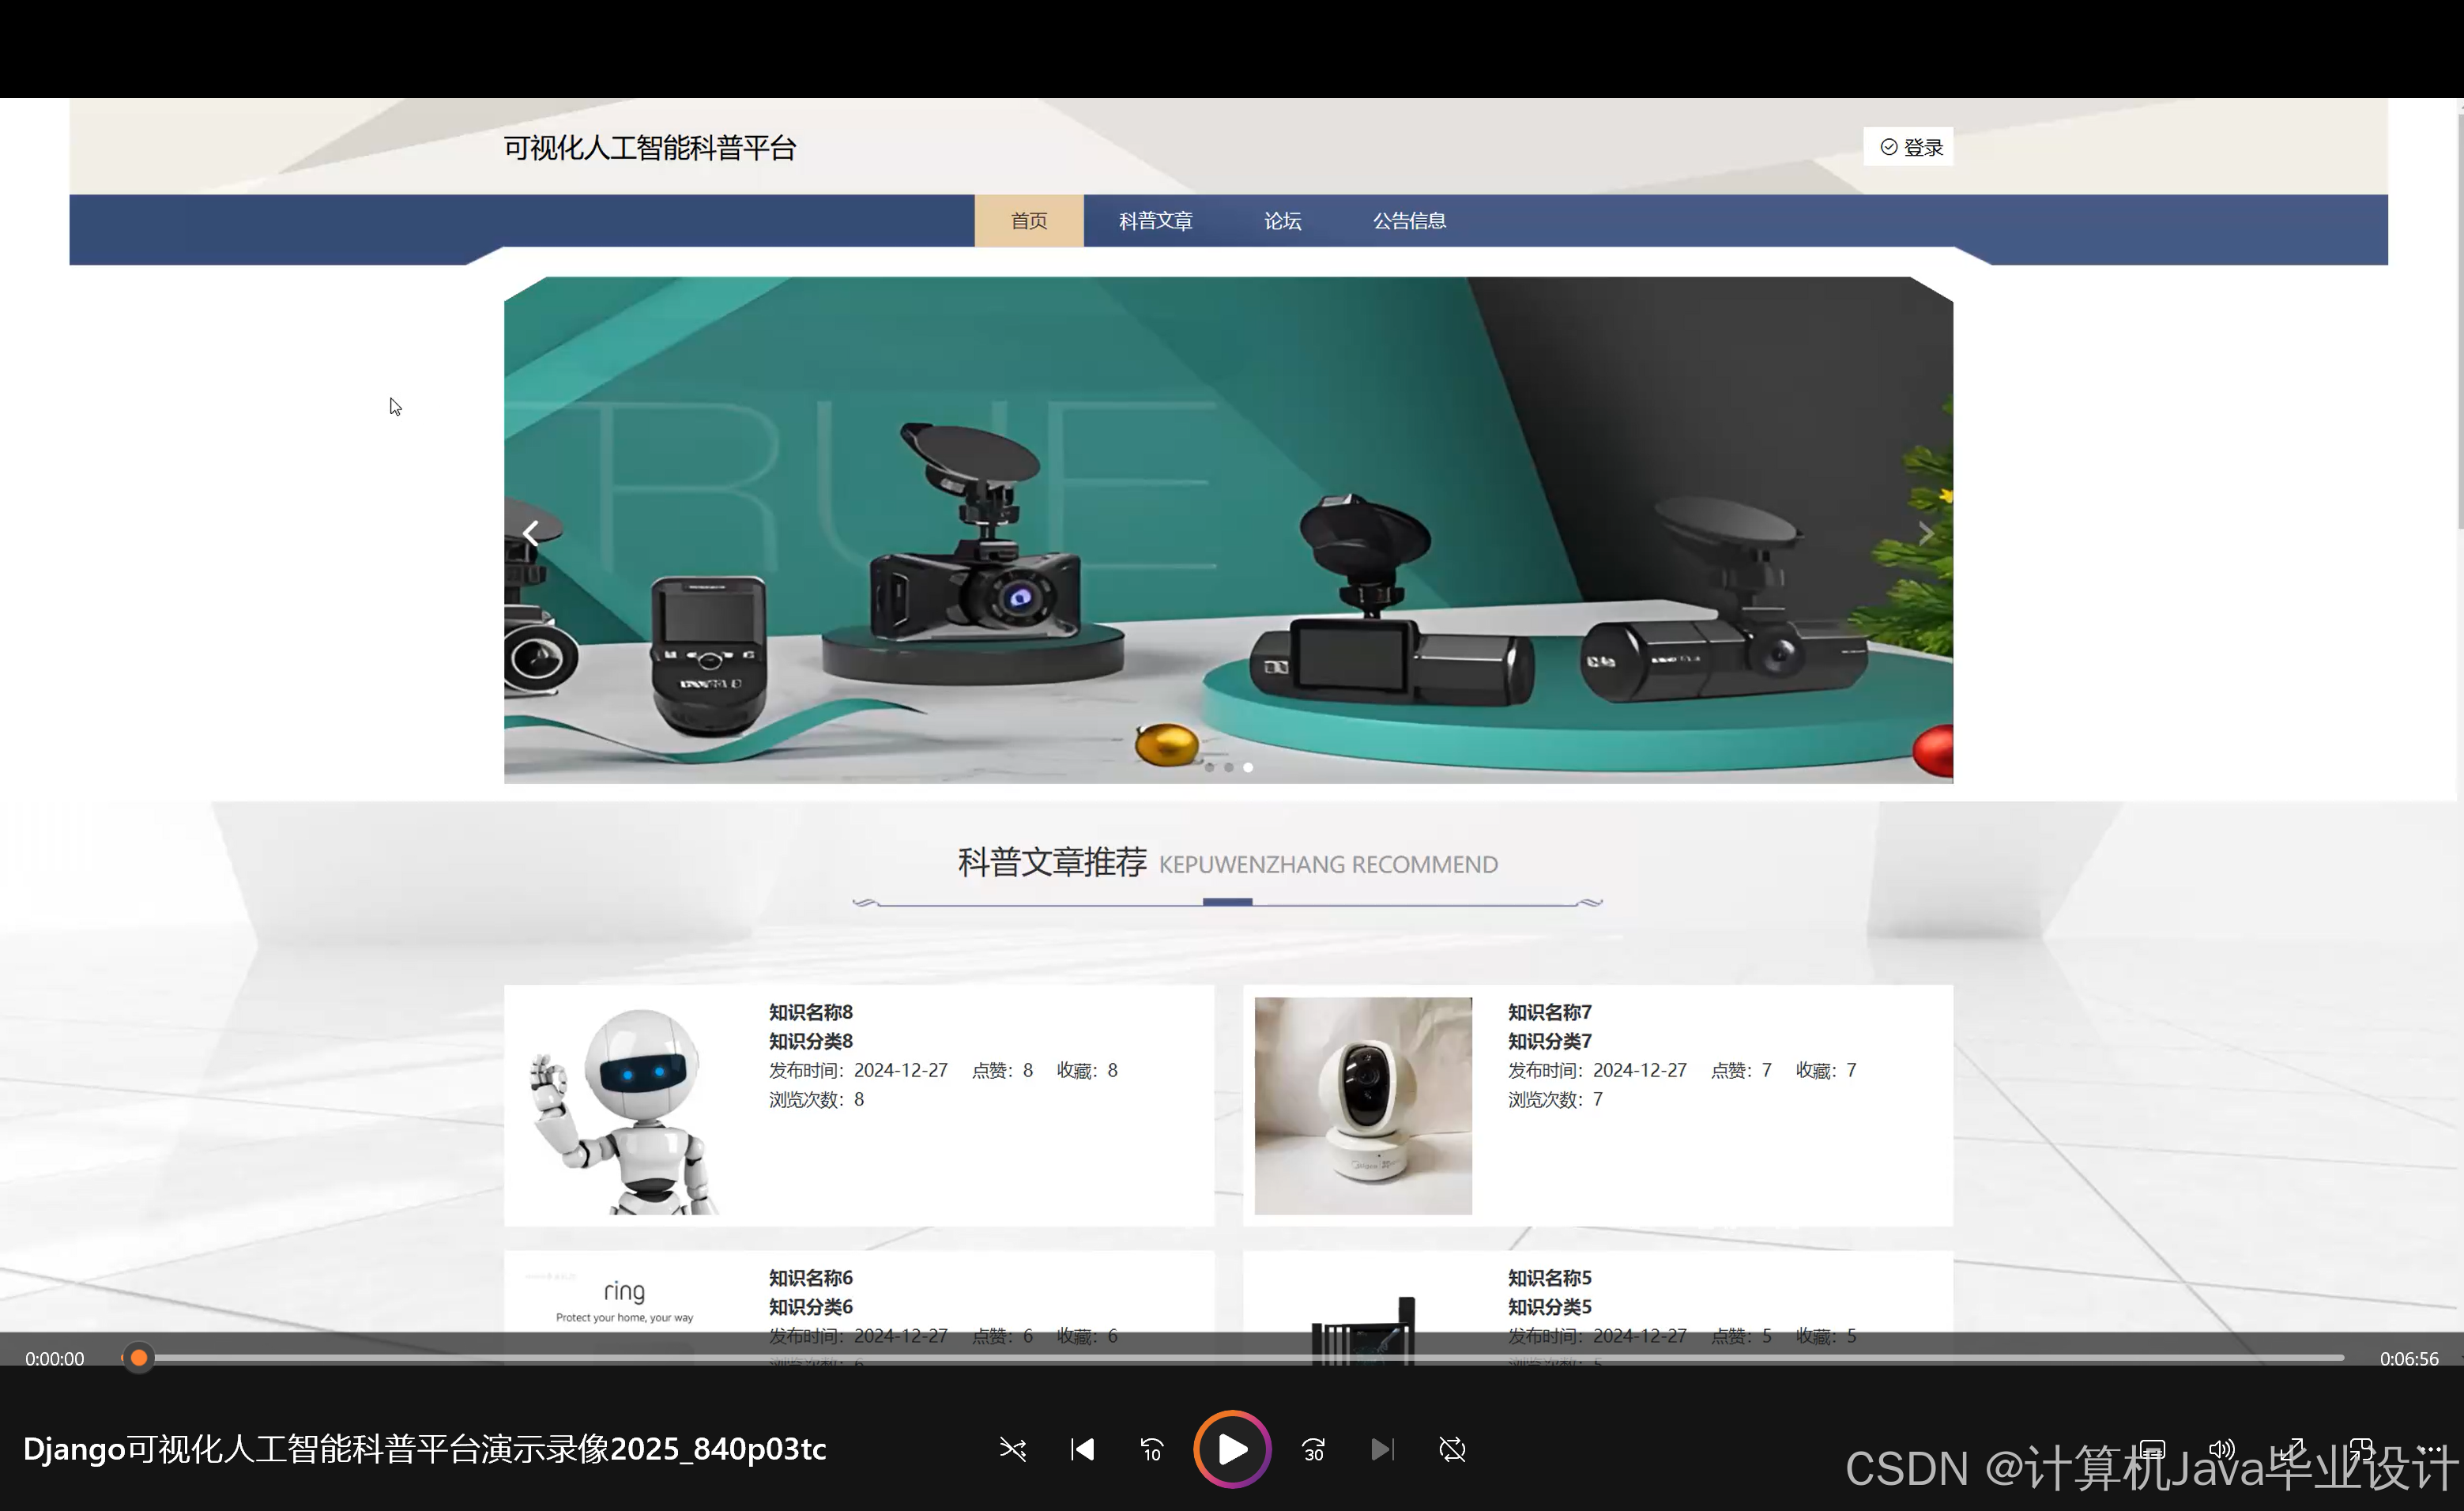Click the 知识分类8 category text

coord(811,1041)
